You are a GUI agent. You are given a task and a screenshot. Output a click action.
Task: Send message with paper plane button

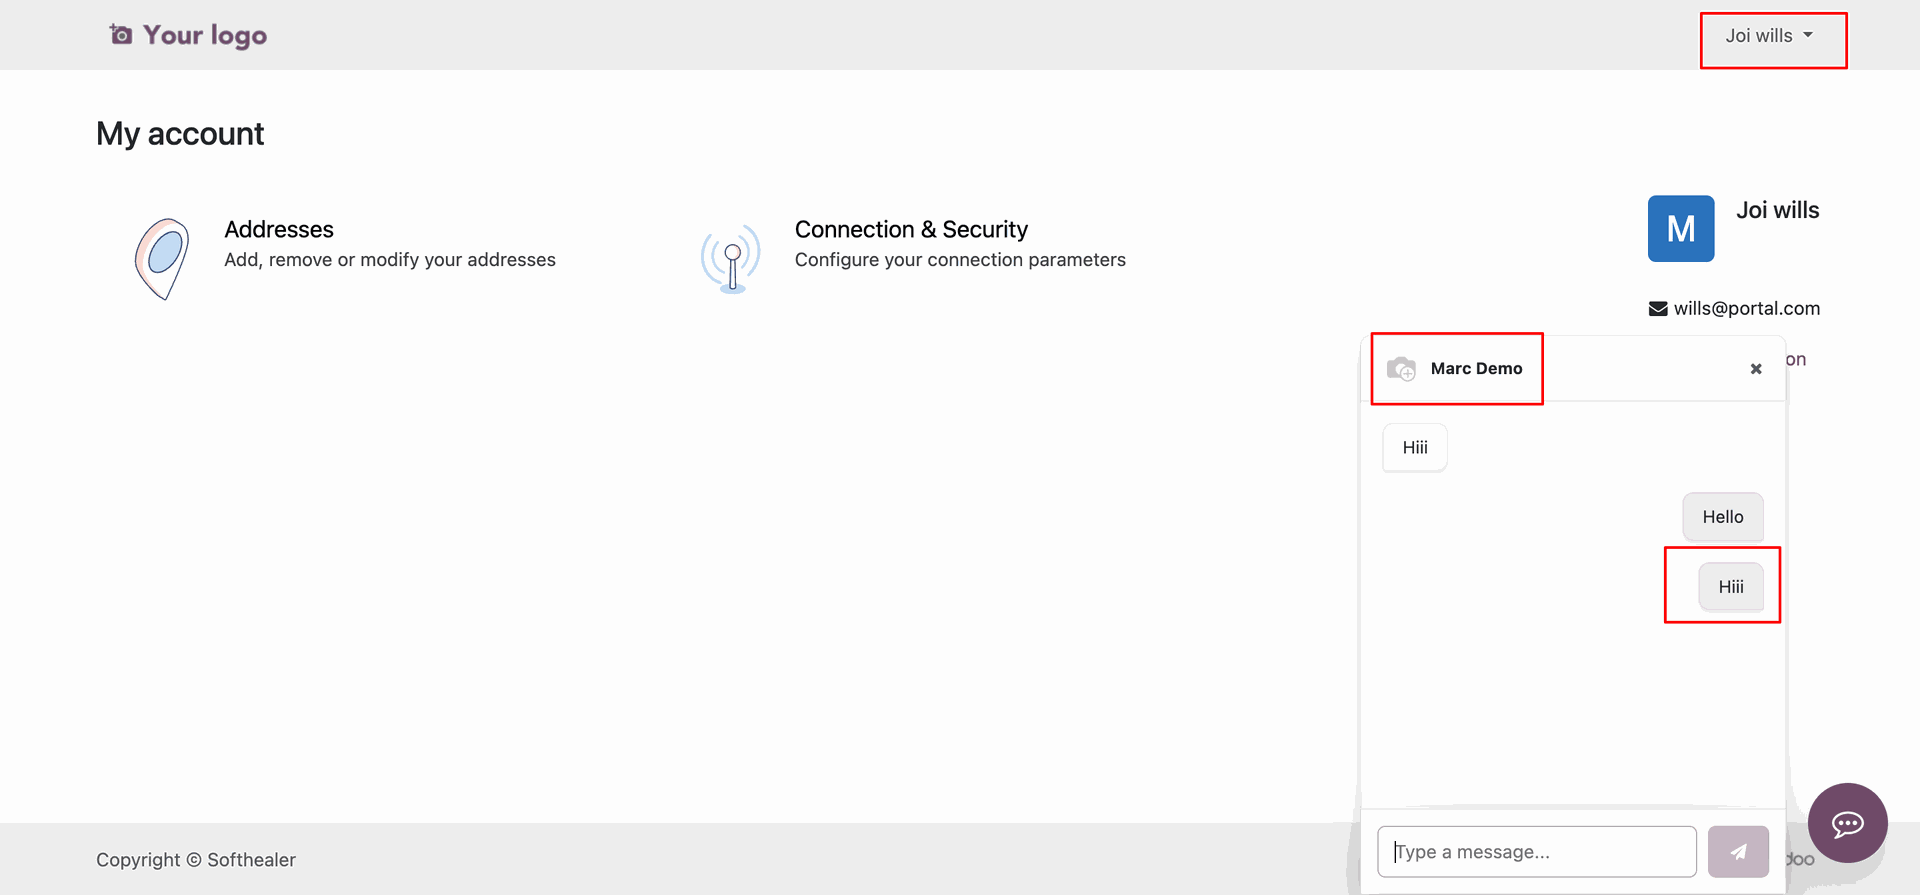click(x=1738, y=852)
